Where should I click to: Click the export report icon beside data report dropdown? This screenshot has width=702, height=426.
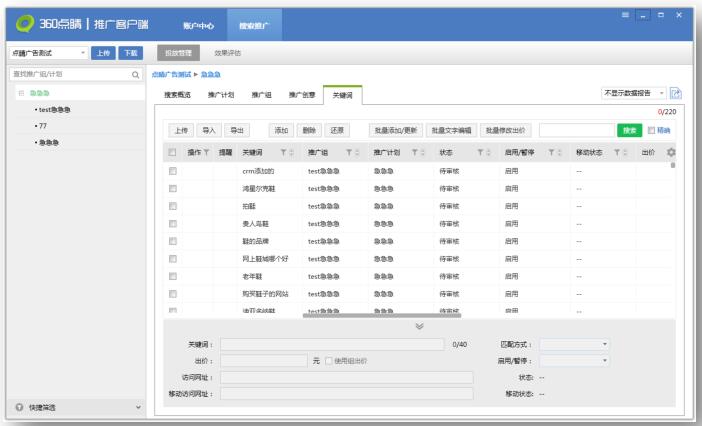676,93
